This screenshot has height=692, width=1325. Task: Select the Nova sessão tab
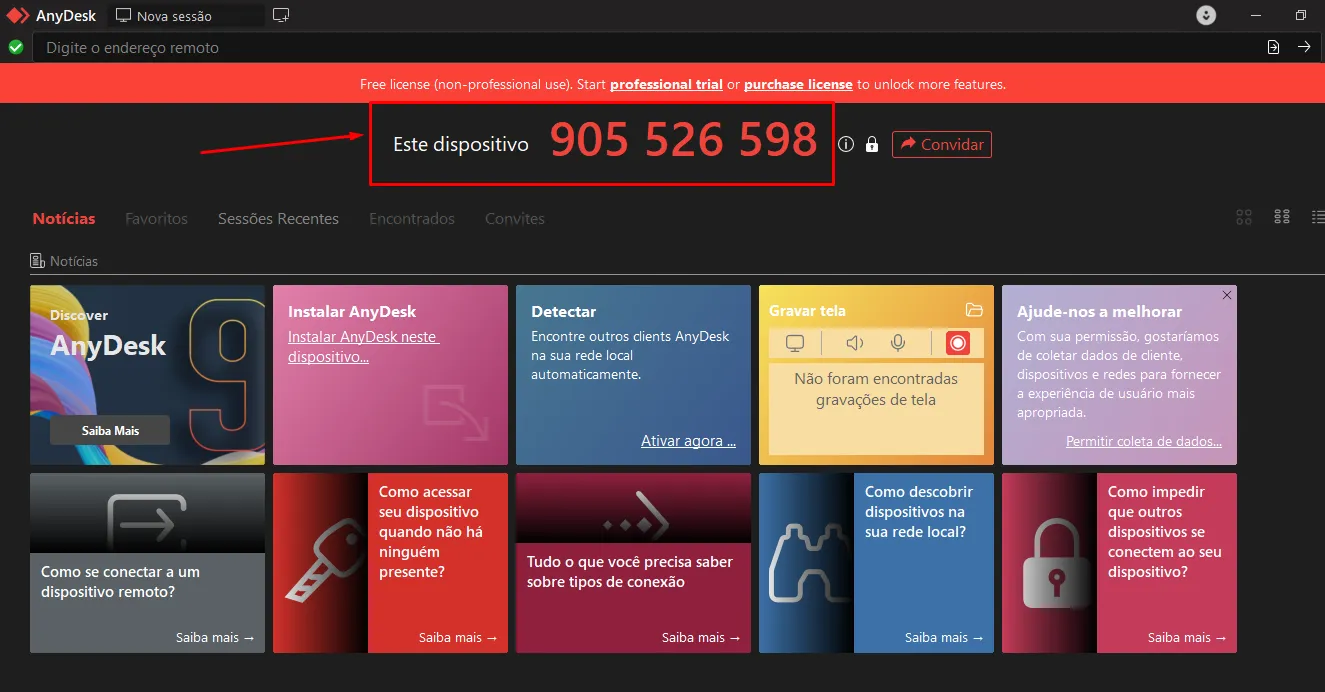pos(185,16)
